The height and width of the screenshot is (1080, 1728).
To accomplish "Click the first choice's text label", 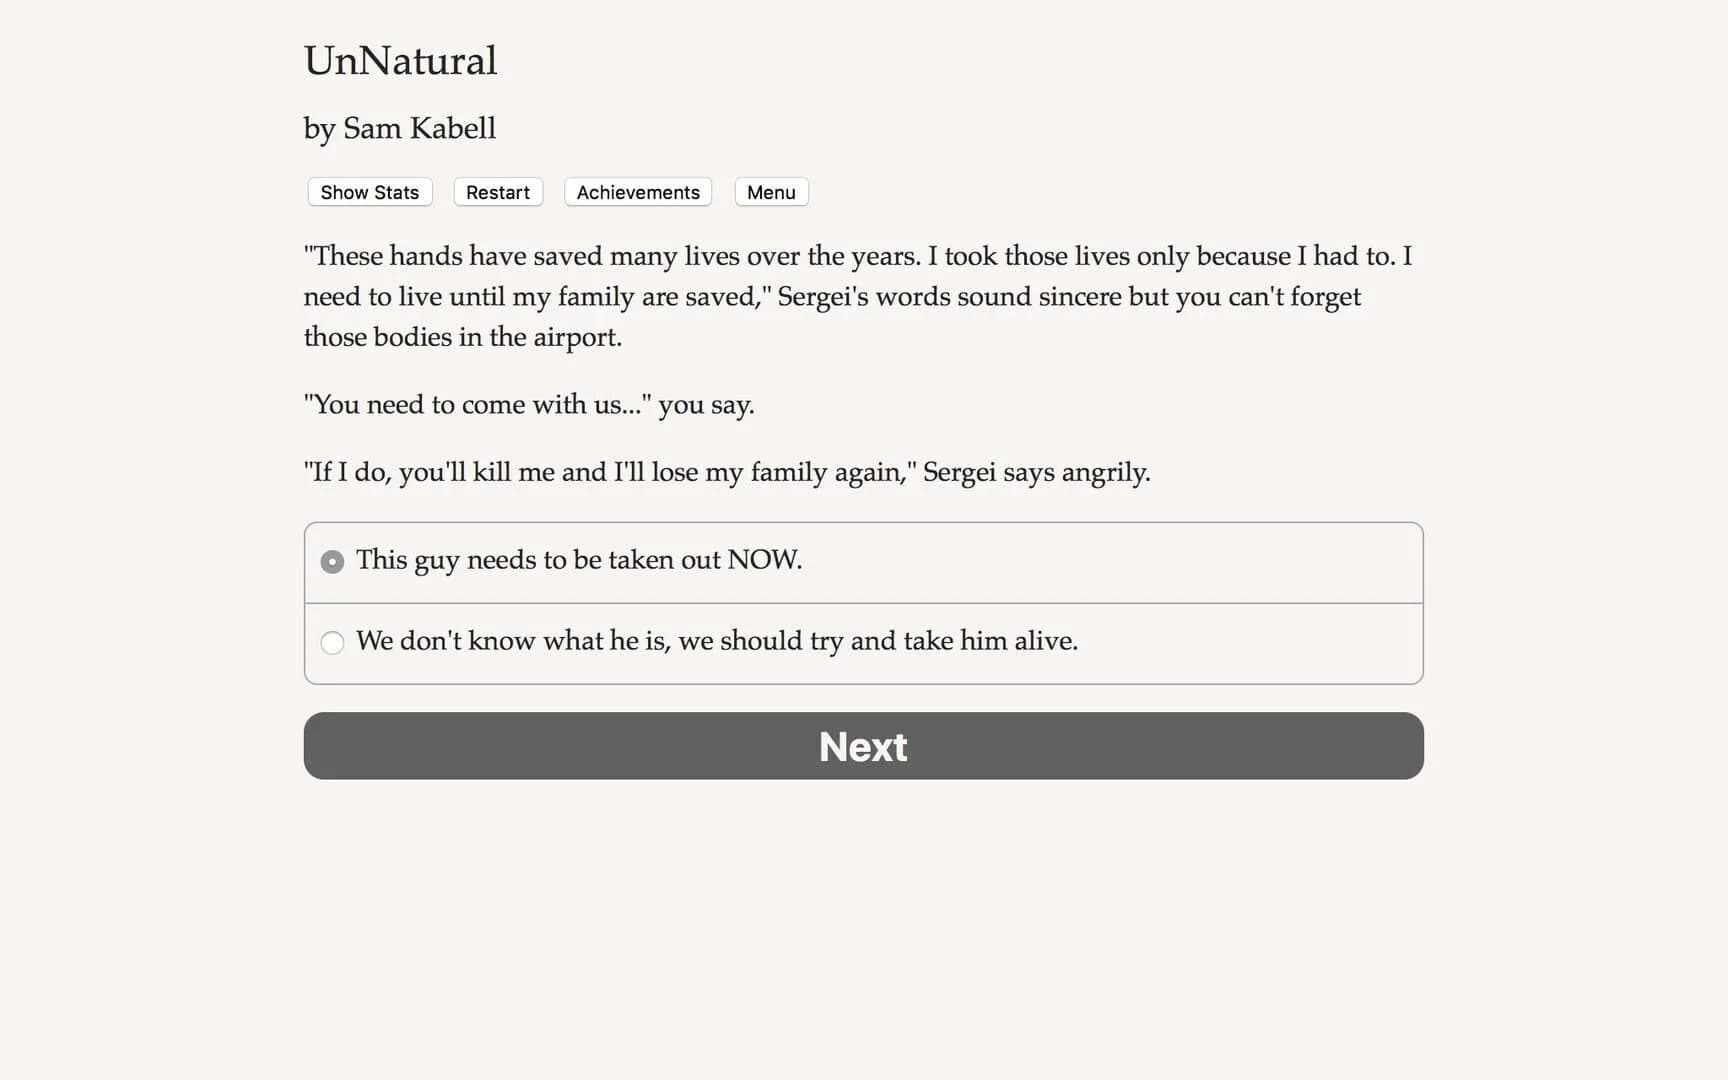I will click(x=580, y=560).
